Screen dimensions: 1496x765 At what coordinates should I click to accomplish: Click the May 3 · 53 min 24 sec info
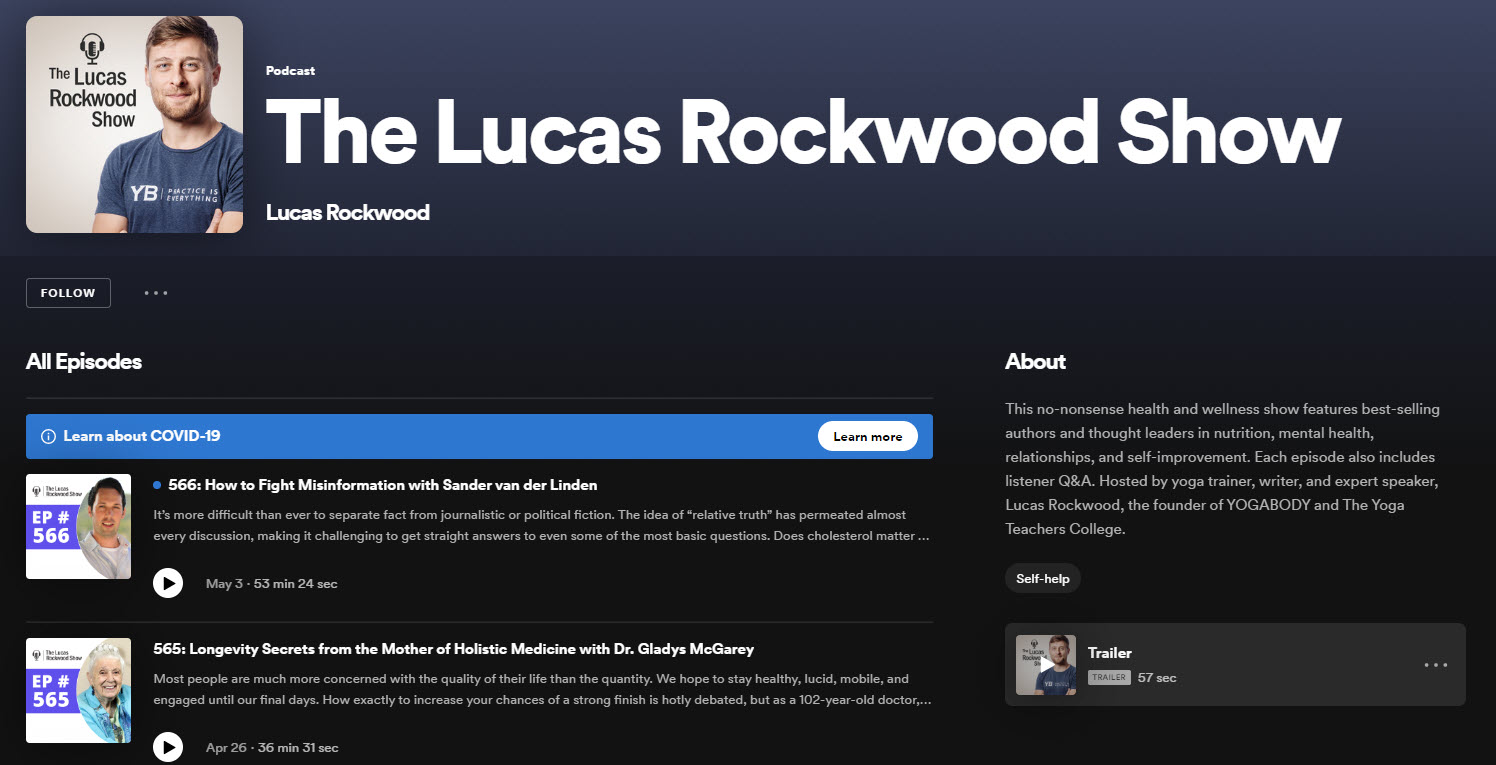point(271,584)
